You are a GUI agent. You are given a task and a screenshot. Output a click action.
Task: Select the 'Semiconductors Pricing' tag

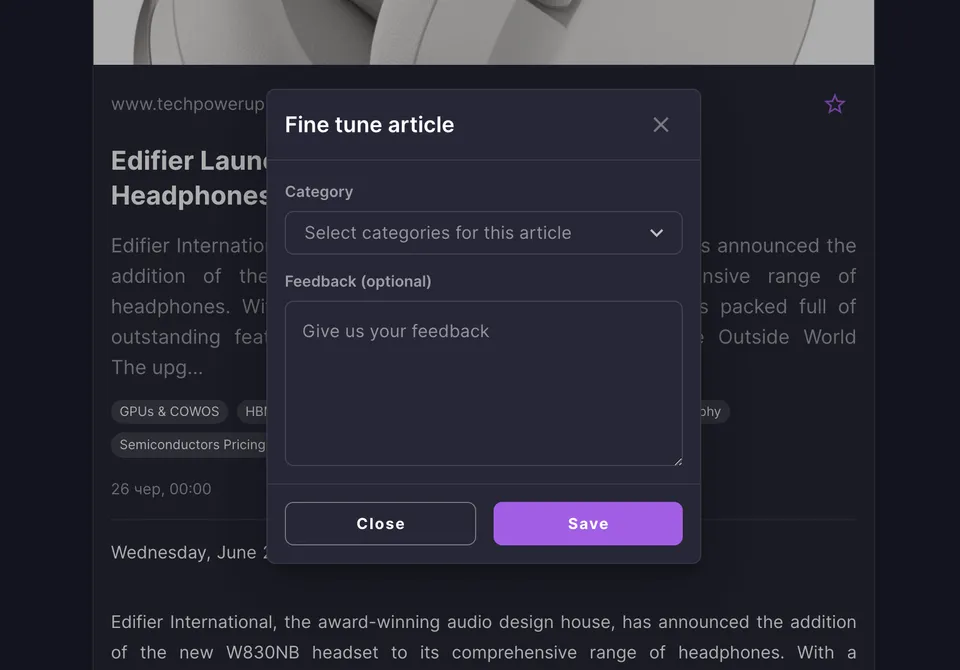189,445
